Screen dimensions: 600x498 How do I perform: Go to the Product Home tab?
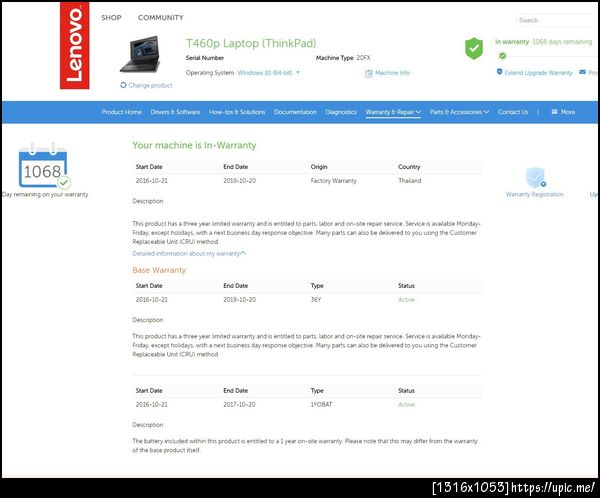pyautogui.click(x=121, y=112)
